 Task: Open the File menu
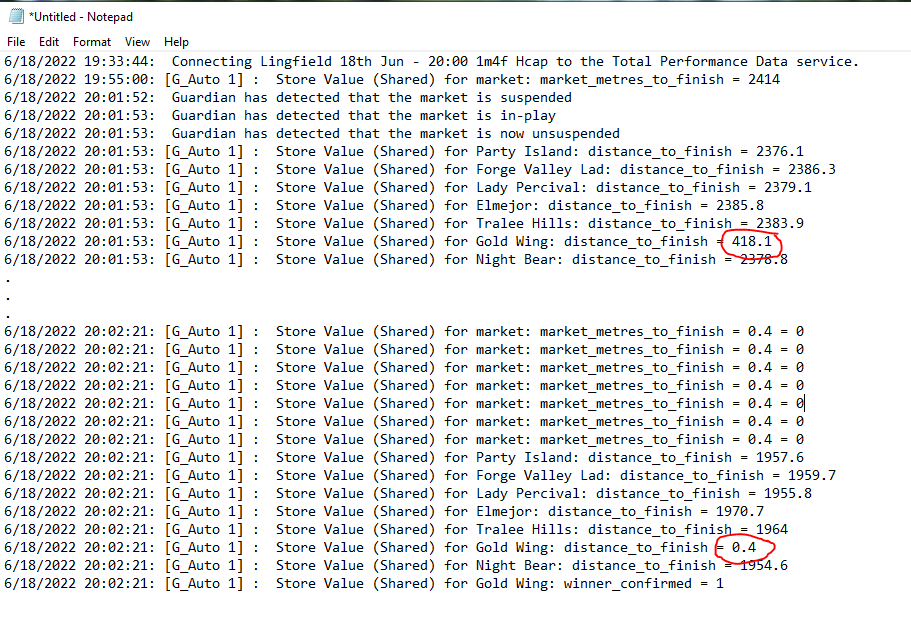16,42
